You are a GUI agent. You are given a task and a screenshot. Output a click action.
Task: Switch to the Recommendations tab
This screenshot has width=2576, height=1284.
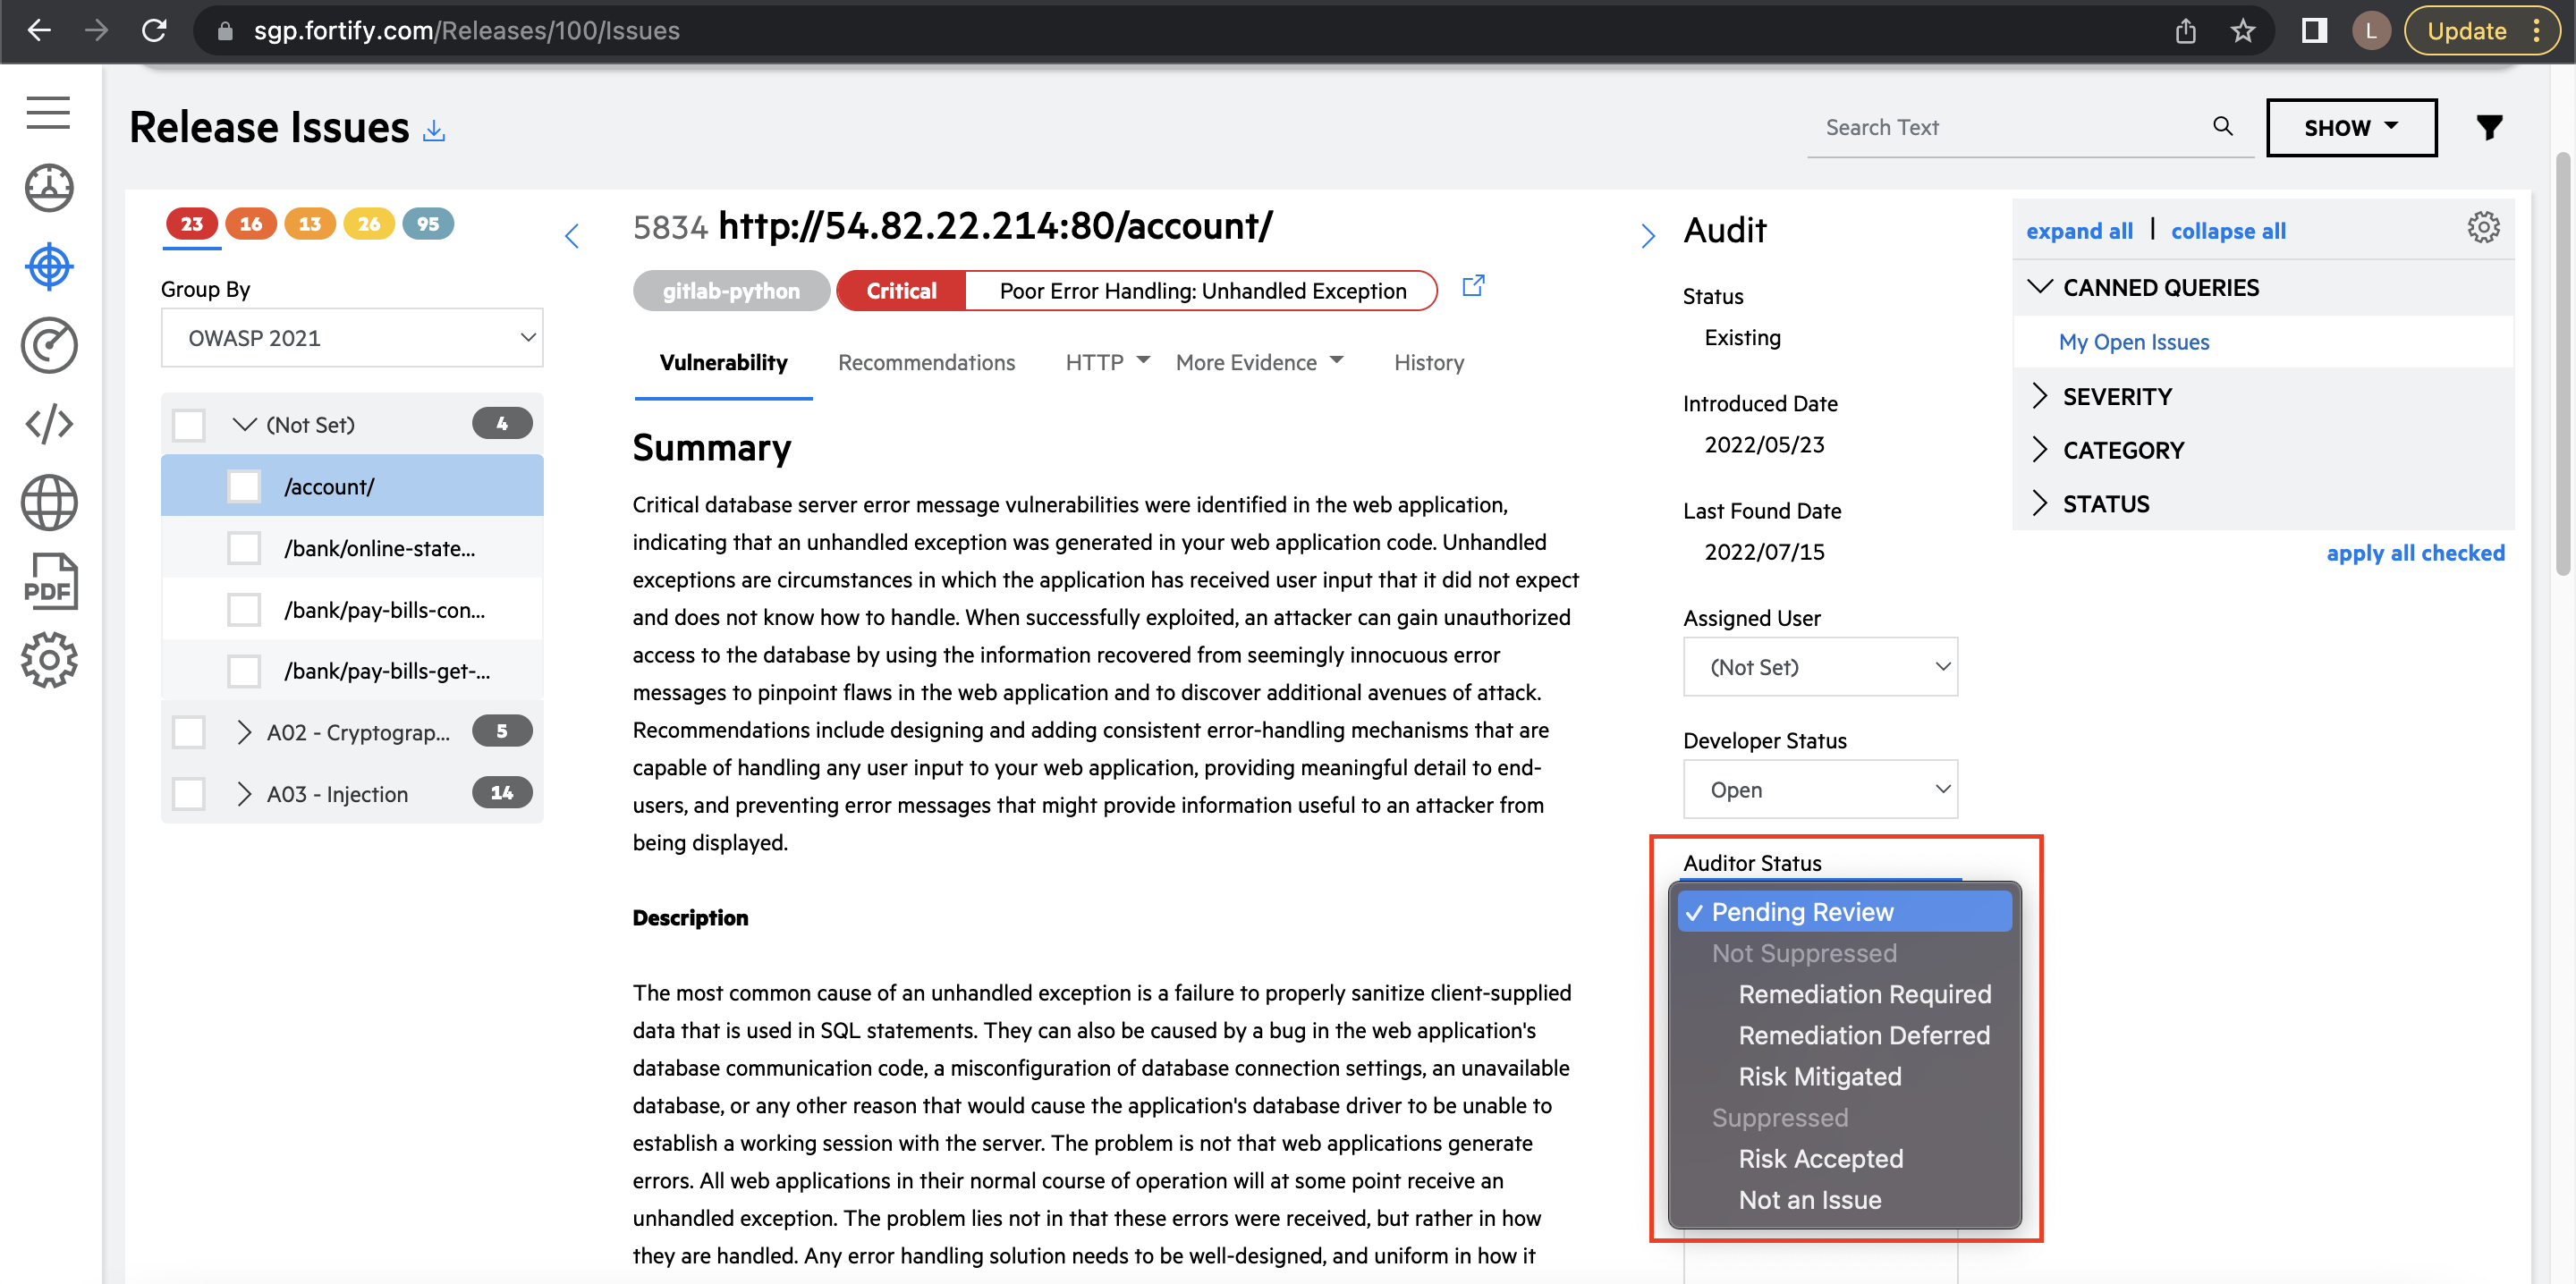coord(926,363)
